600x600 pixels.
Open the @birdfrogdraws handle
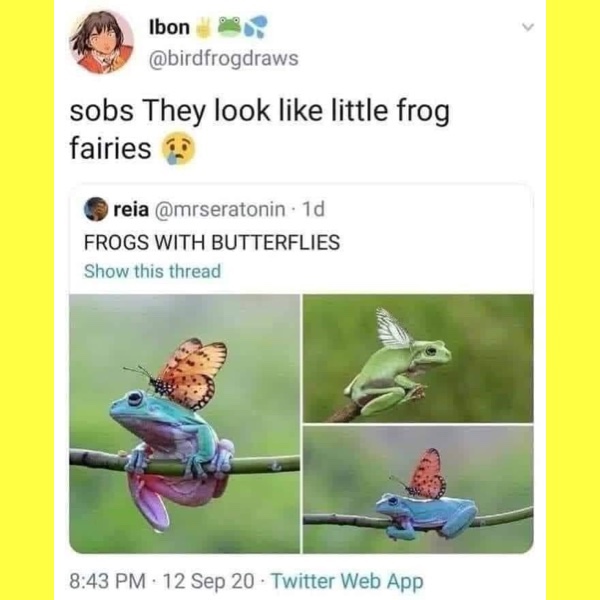(x=222, y=58)
